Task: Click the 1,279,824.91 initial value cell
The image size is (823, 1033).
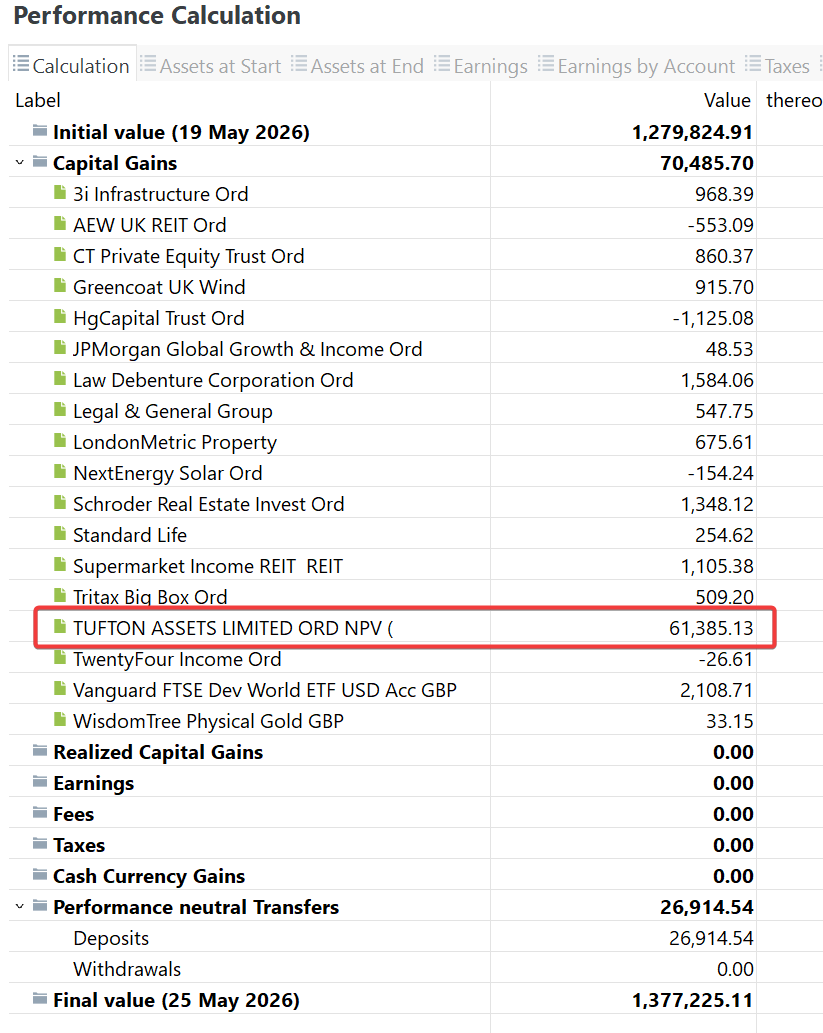Action: pos(692,132)
